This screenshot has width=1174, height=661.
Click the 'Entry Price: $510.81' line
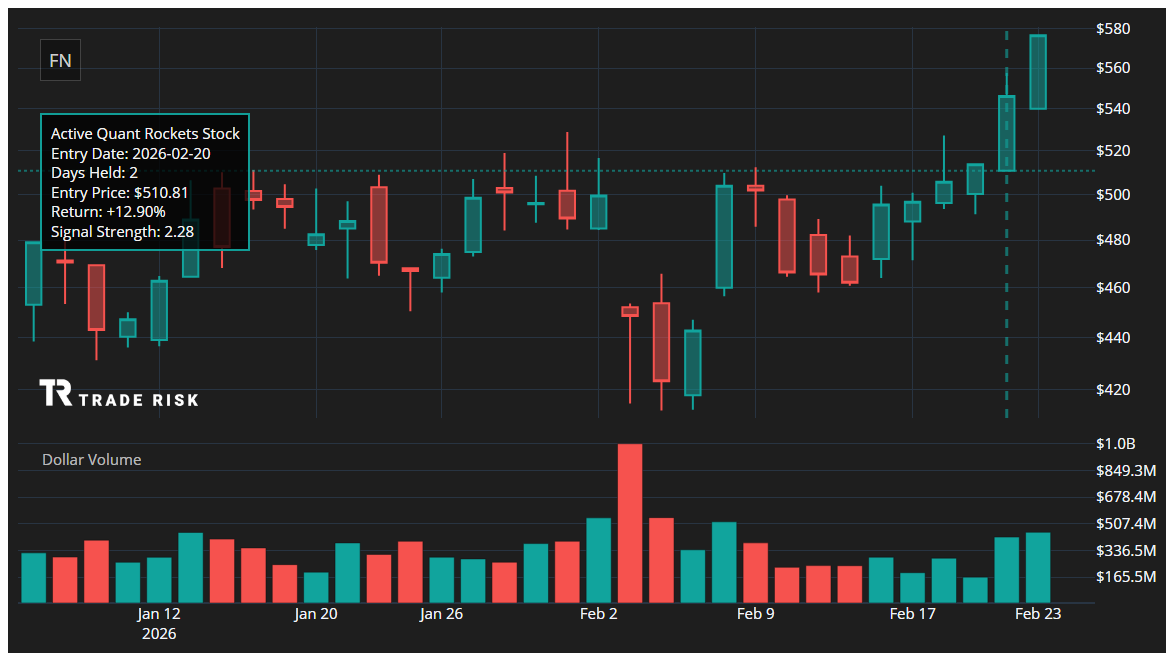[120, 192]
